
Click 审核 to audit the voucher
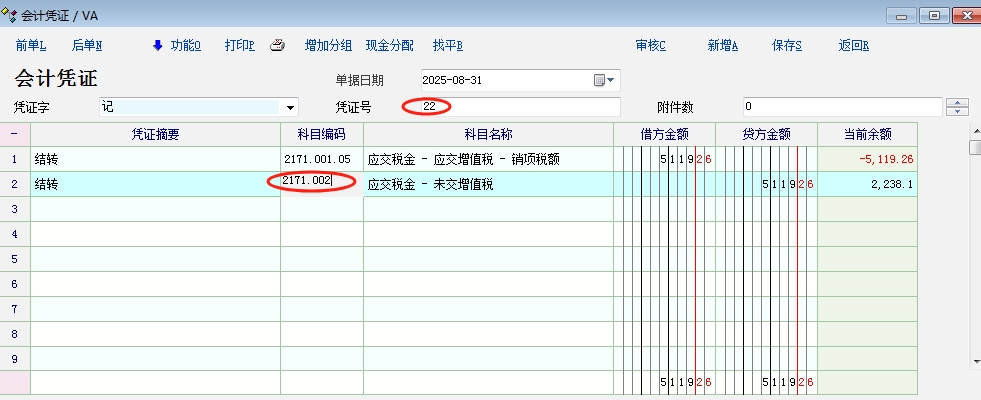tap(650, 45)
